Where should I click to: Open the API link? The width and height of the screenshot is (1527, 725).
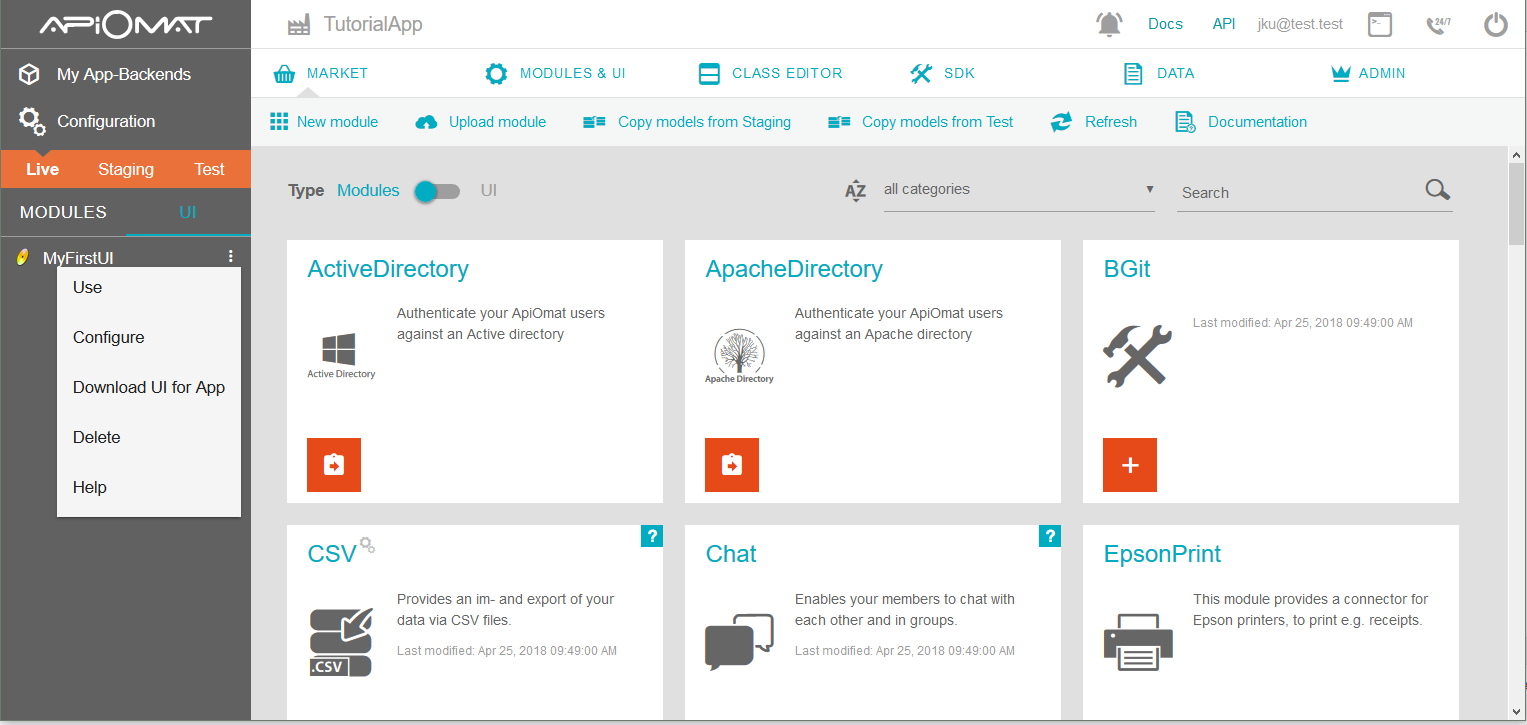[1224, 24]
